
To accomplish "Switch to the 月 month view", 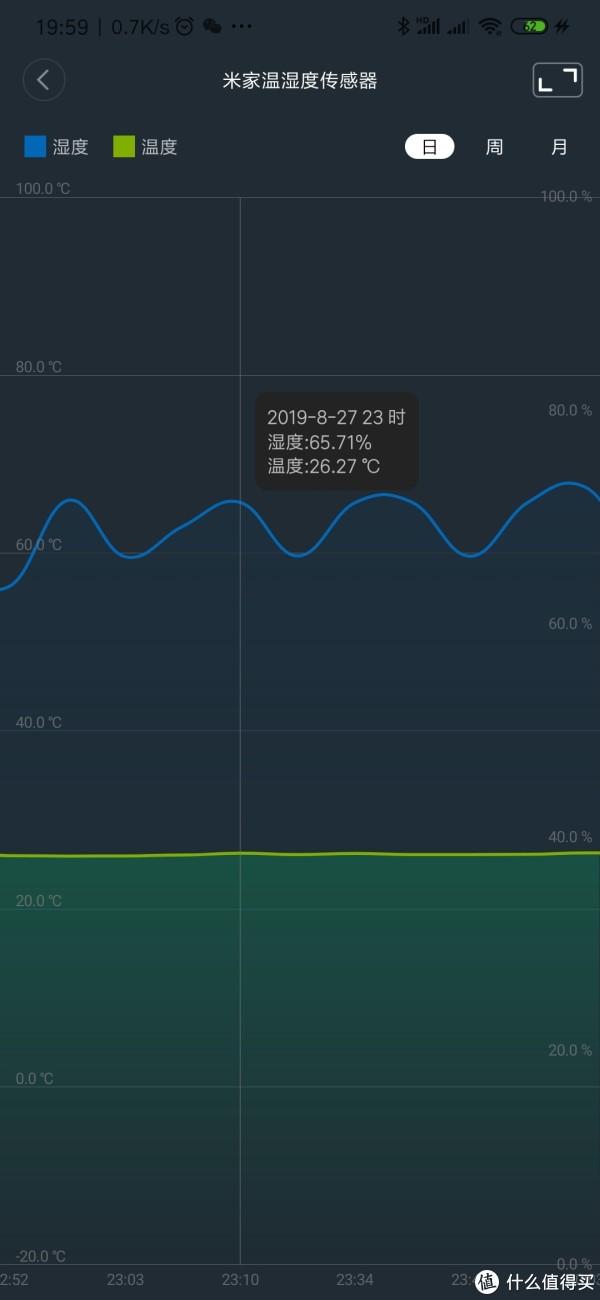I will pyautogui.click(x=559, y=147).
